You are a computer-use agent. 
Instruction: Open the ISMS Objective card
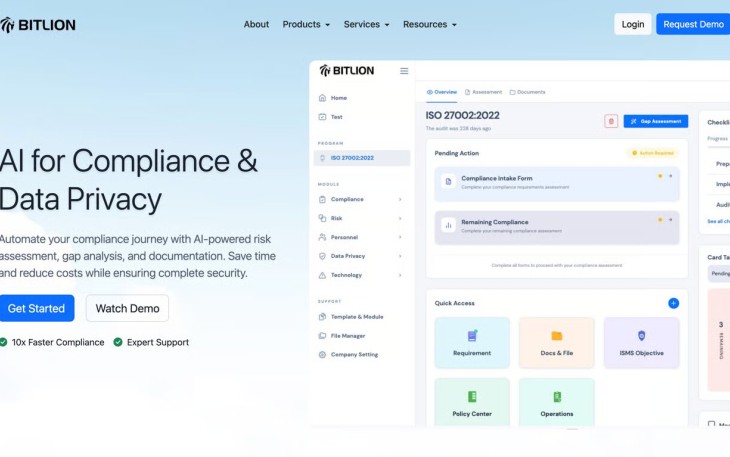[x=642, y=343]
